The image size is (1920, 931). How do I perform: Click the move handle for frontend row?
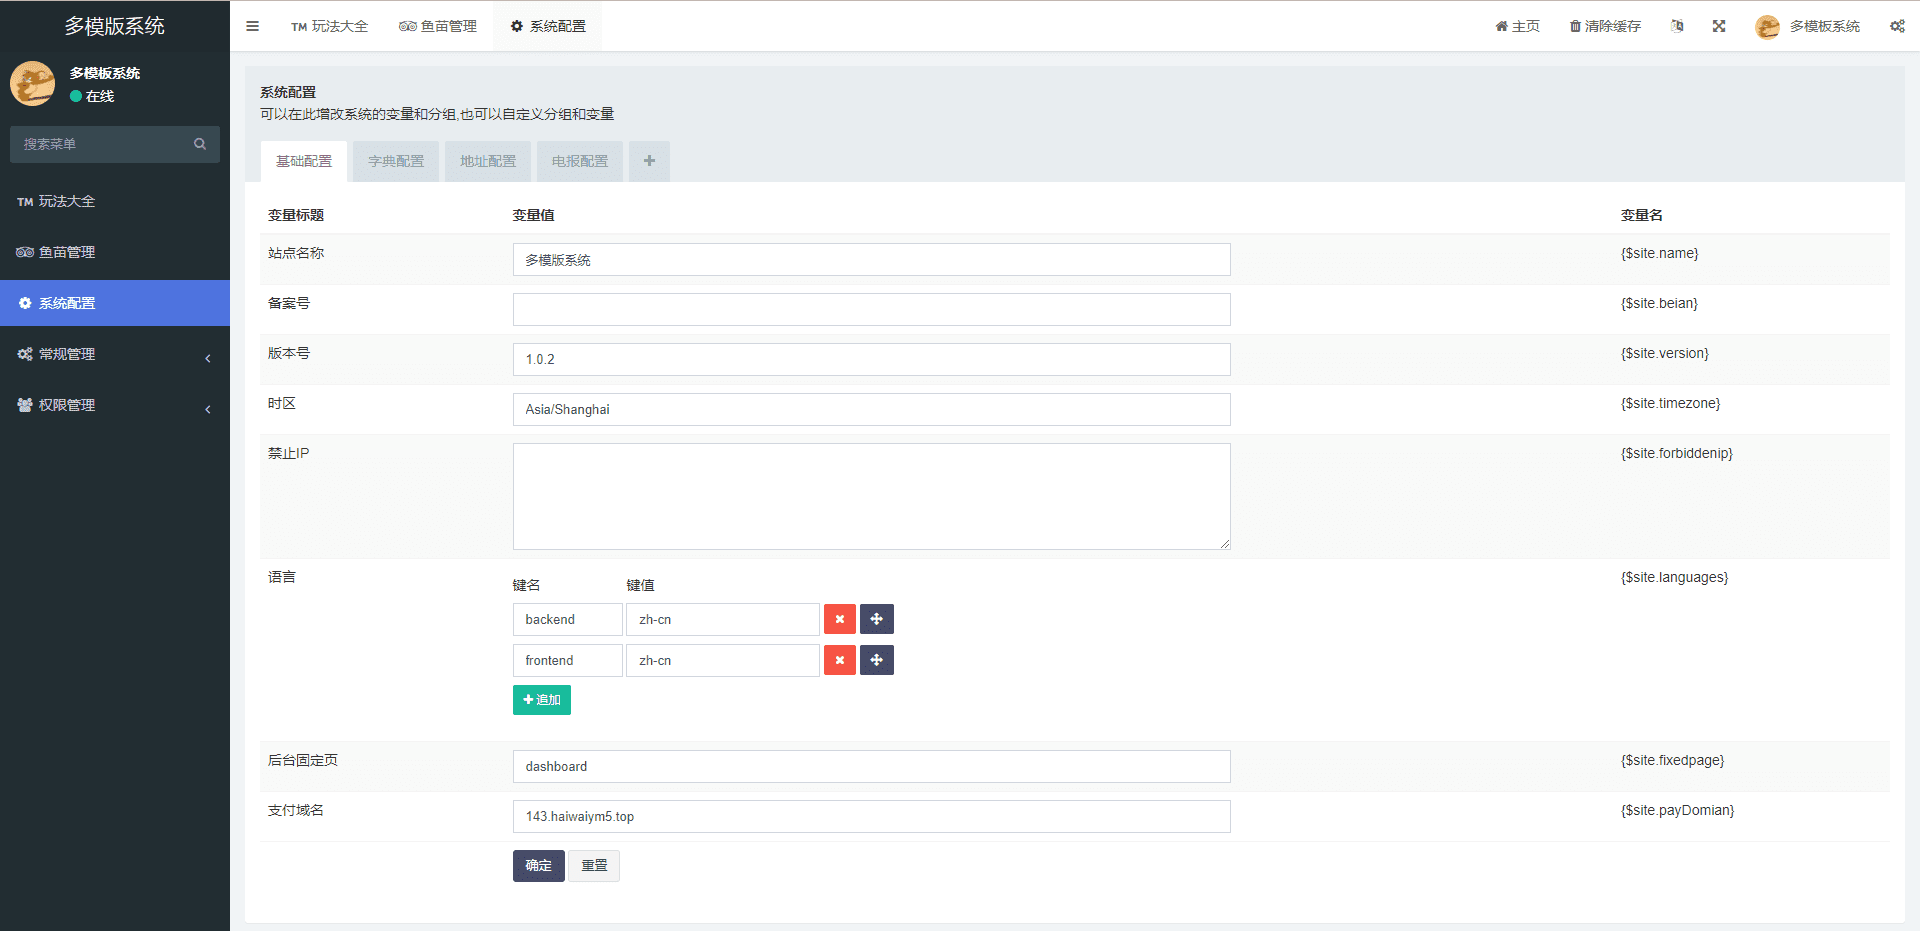(x=876, y=660)
